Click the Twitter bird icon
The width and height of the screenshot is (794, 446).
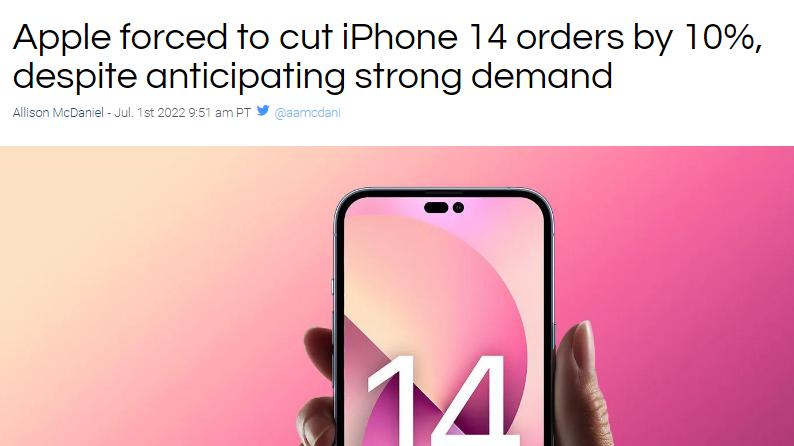263,111
